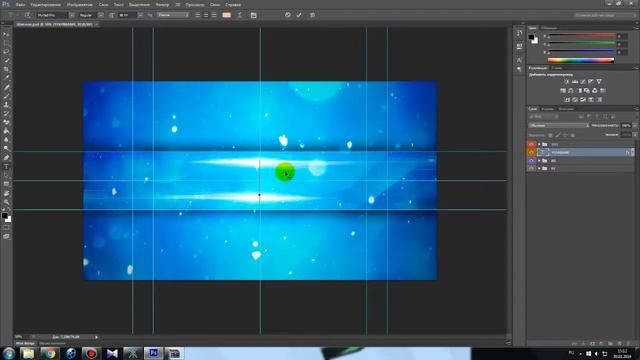Add an Invert adjustment
Viewport: 640px width, 360px height.
567,100
